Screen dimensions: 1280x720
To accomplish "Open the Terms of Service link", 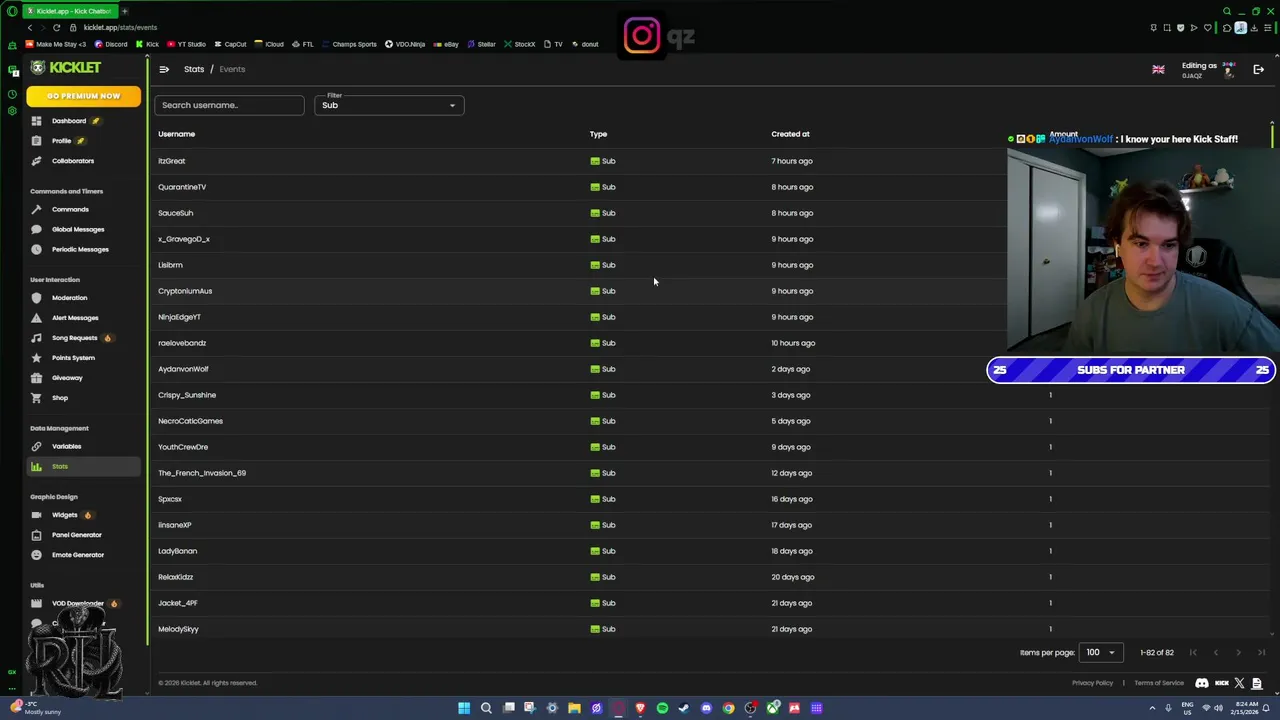I will pyautogui.click(x=1159, y=683).
